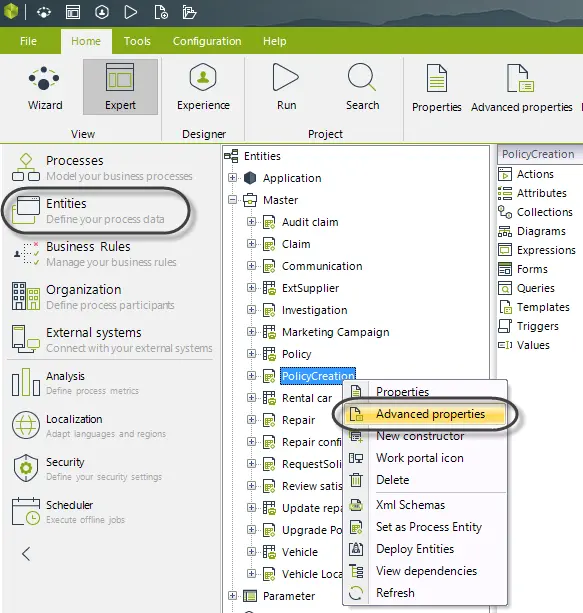The height and width of the screenshot is (613, 583).
Task: Expand the Audit claim entity
Action: (x=251, y=222)
